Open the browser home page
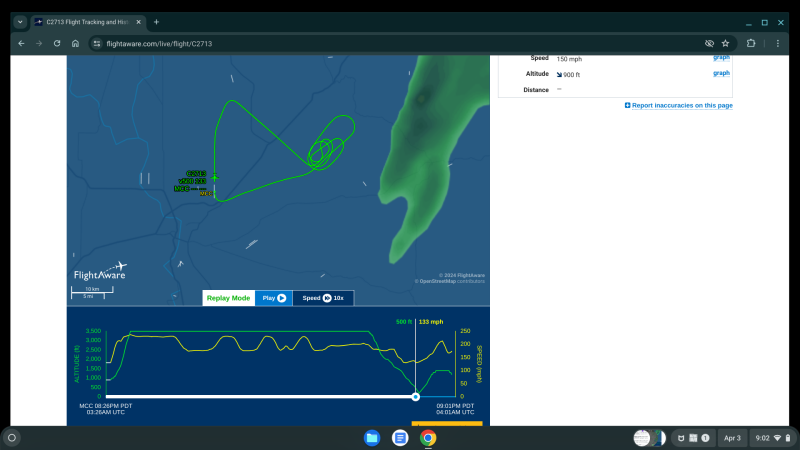The image size is (800, 450). point(76,43)
